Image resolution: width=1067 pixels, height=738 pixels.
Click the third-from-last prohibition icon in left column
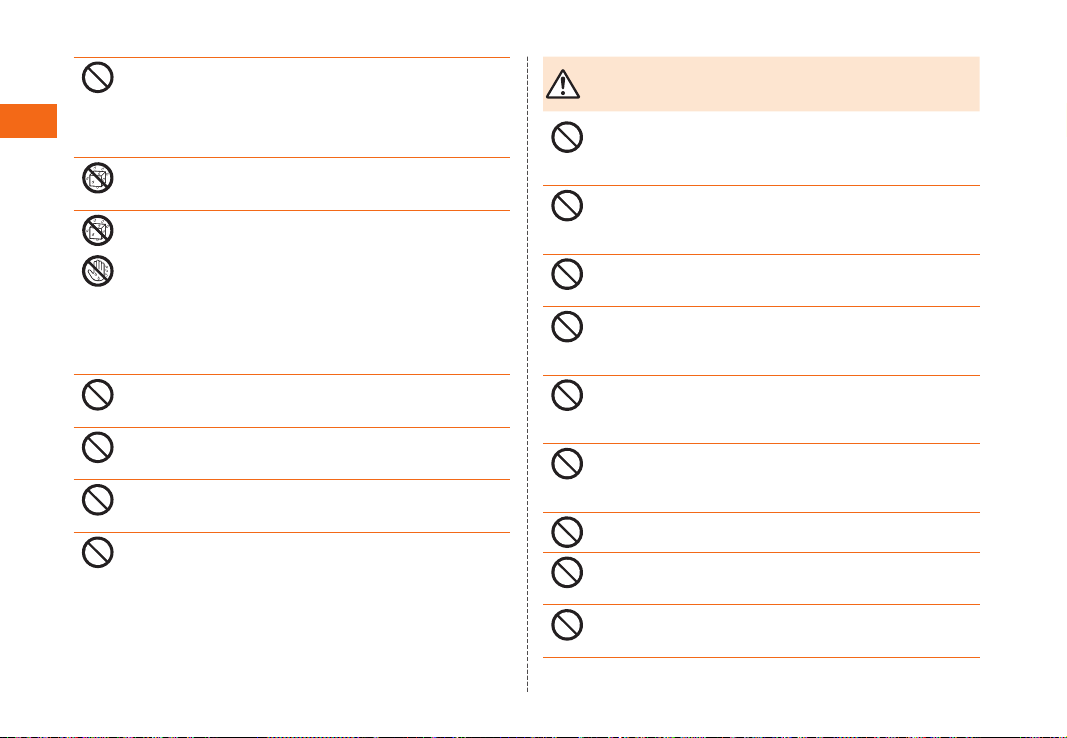[x=100, y=446]
